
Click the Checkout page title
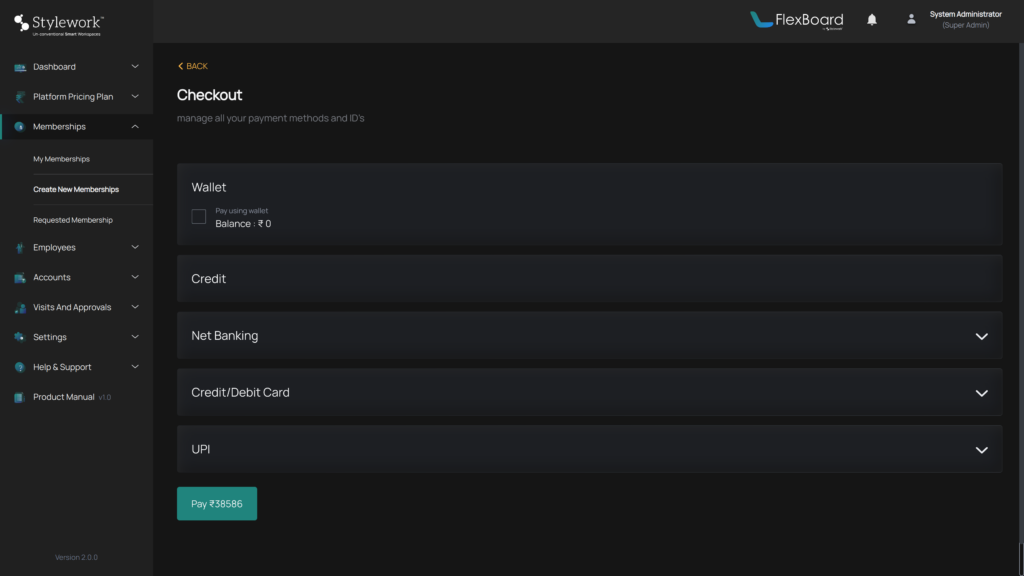coord(210,95)
